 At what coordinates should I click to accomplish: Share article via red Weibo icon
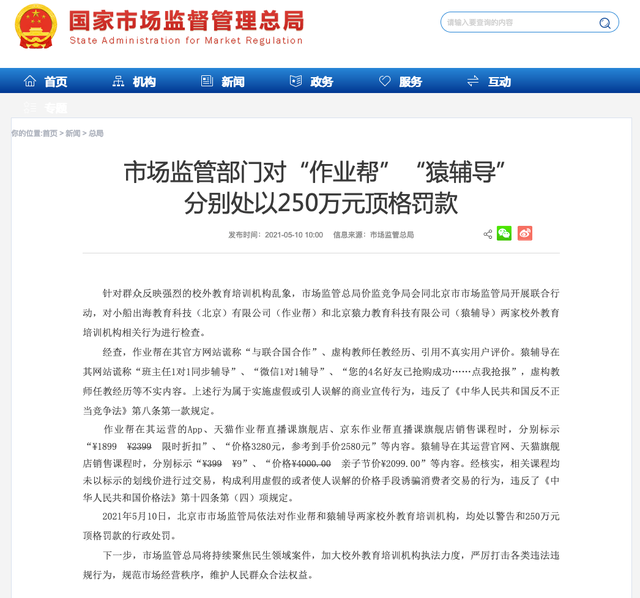point(525,233)
